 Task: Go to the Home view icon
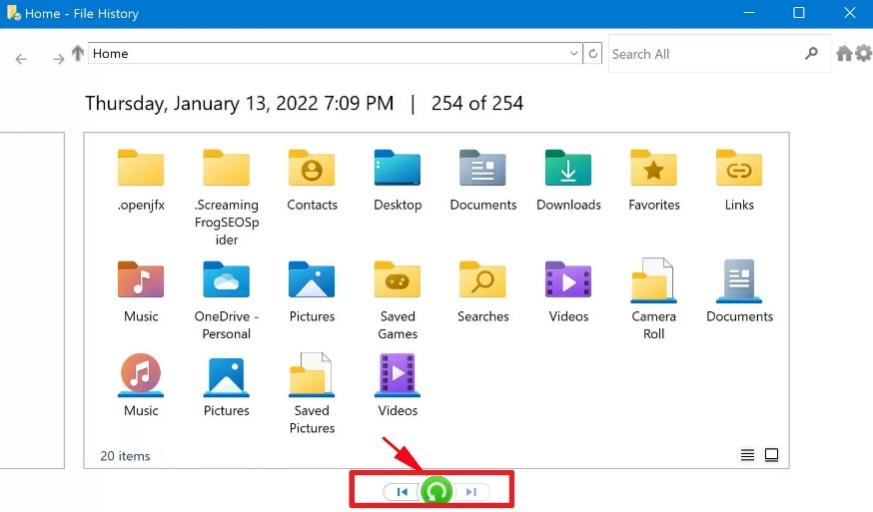tap(844, 53)
